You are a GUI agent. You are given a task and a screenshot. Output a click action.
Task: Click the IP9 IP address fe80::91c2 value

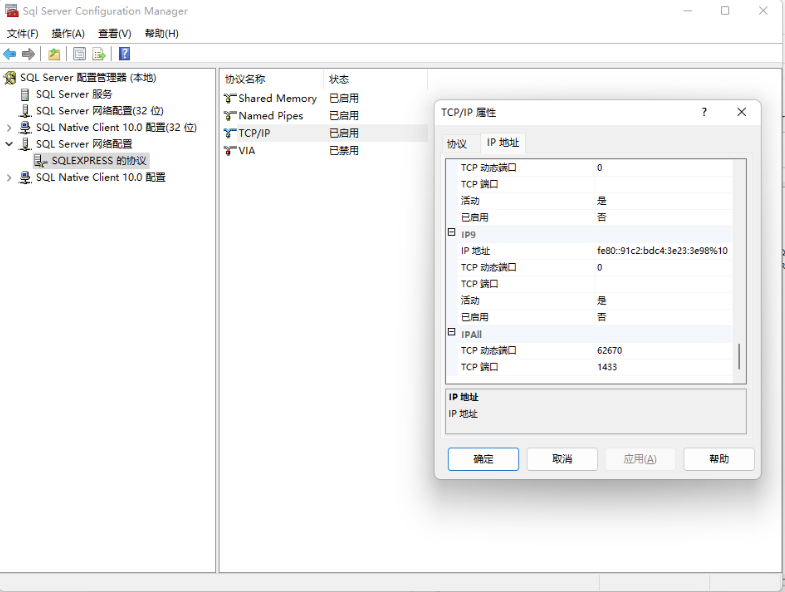[x=663, y=251]
